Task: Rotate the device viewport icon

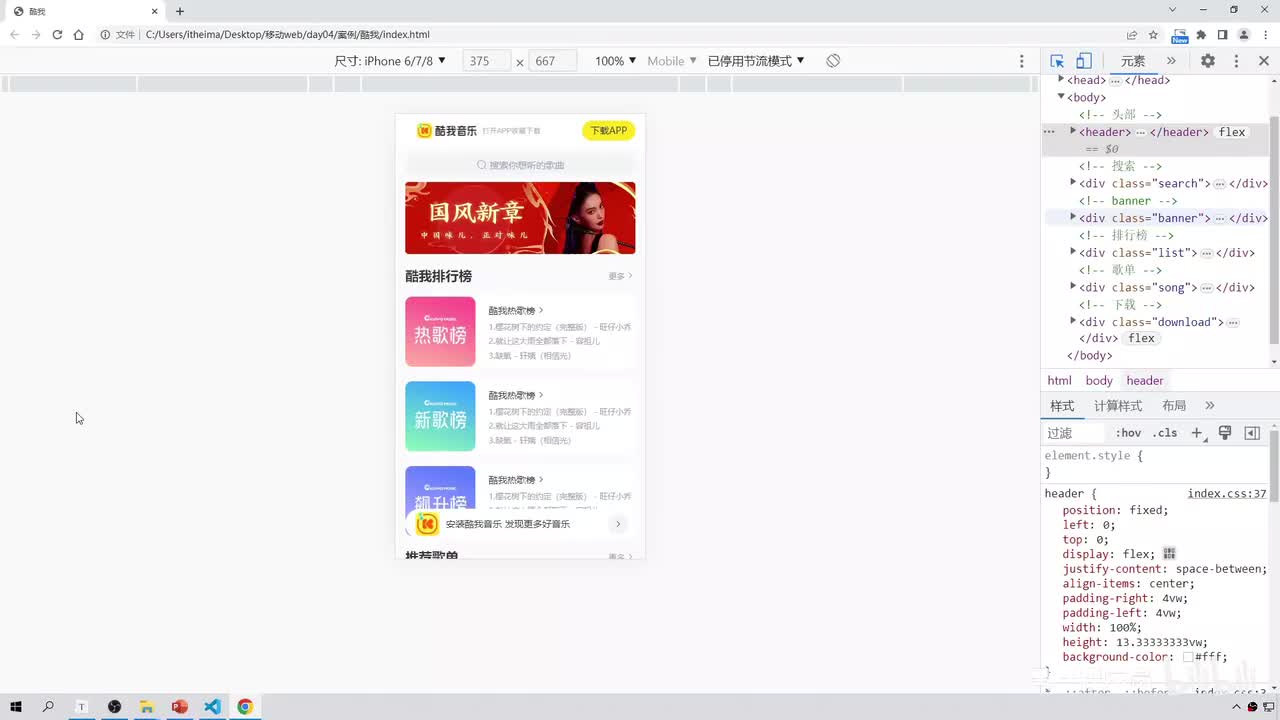Action: coord(833,61)
